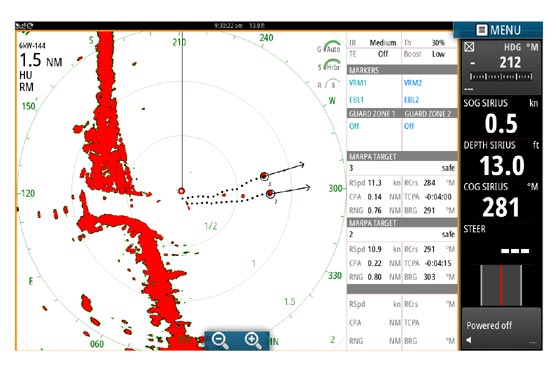Click the 1.5 NM range readout

[x=41, y=60]
